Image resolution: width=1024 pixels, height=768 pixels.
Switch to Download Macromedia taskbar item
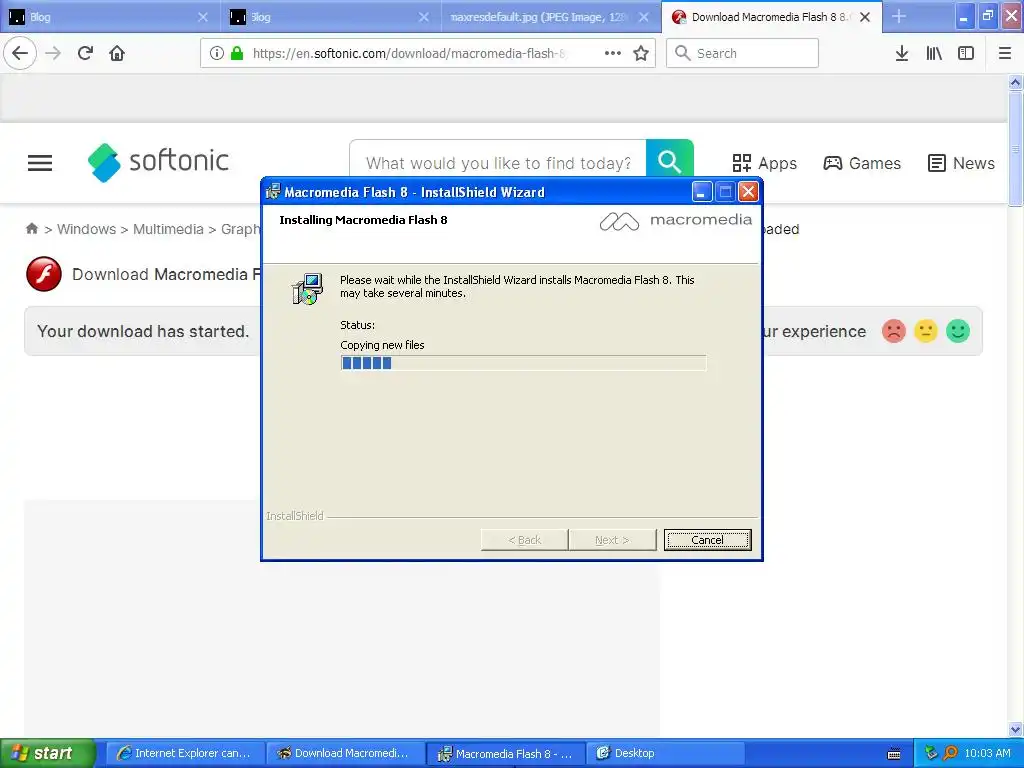(x=345, y=753)
